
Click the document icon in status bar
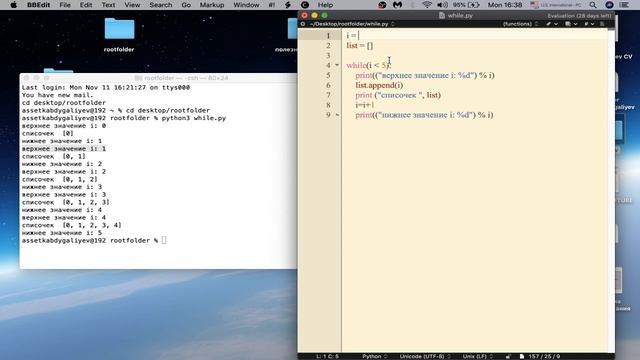[522, 356]
